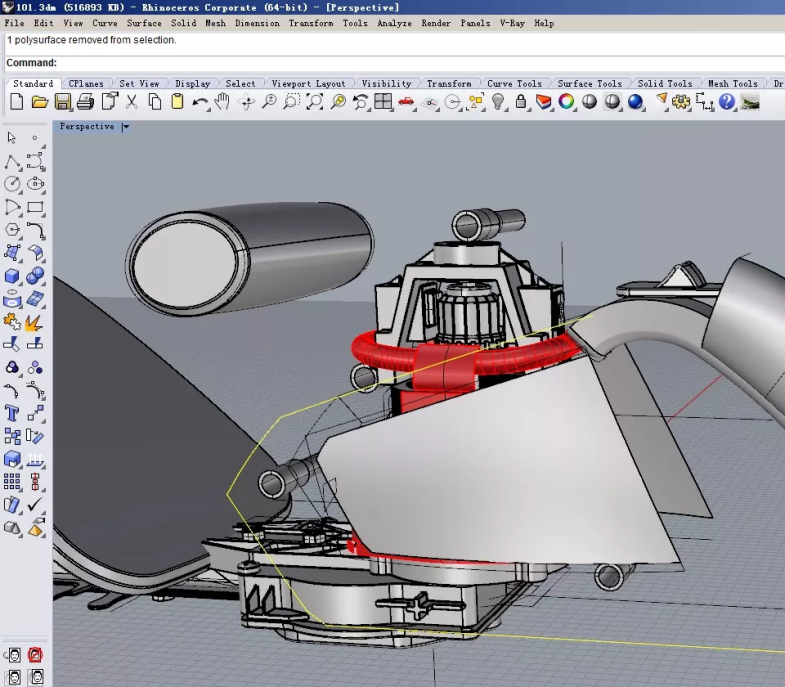Toggle the light bulb show/hide icon

click(x=499, y=102)
